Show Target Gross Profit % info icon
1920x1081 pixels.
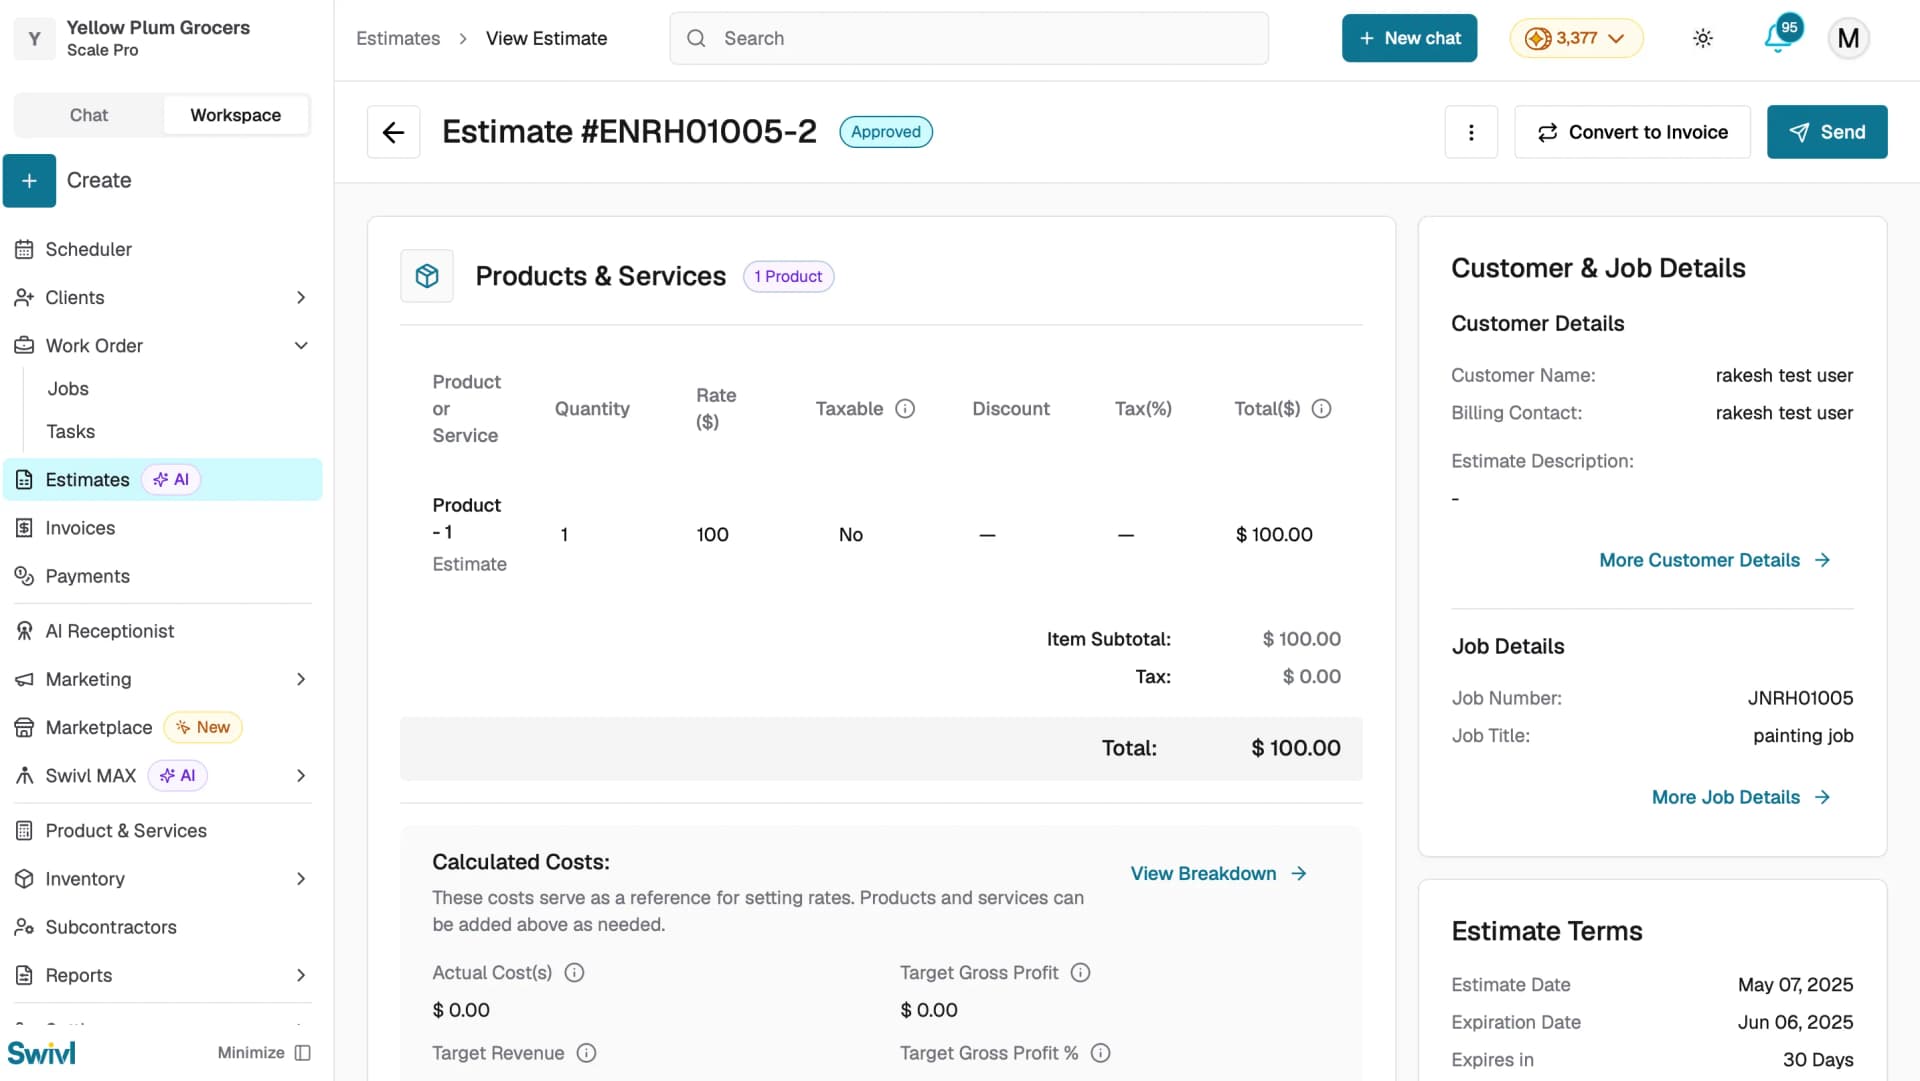point(1100,1053)
